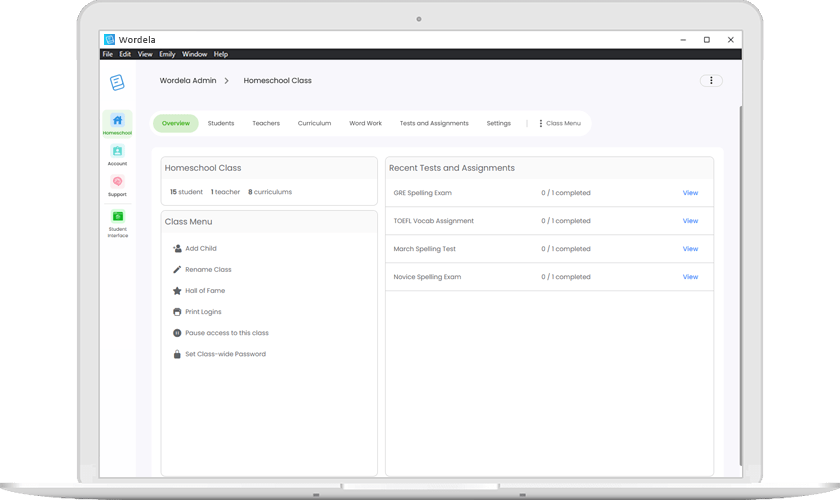Image resolution: width=840 pixels, height=500 pixels.
Task: Open the File menu
Action: tap(108, 54)
